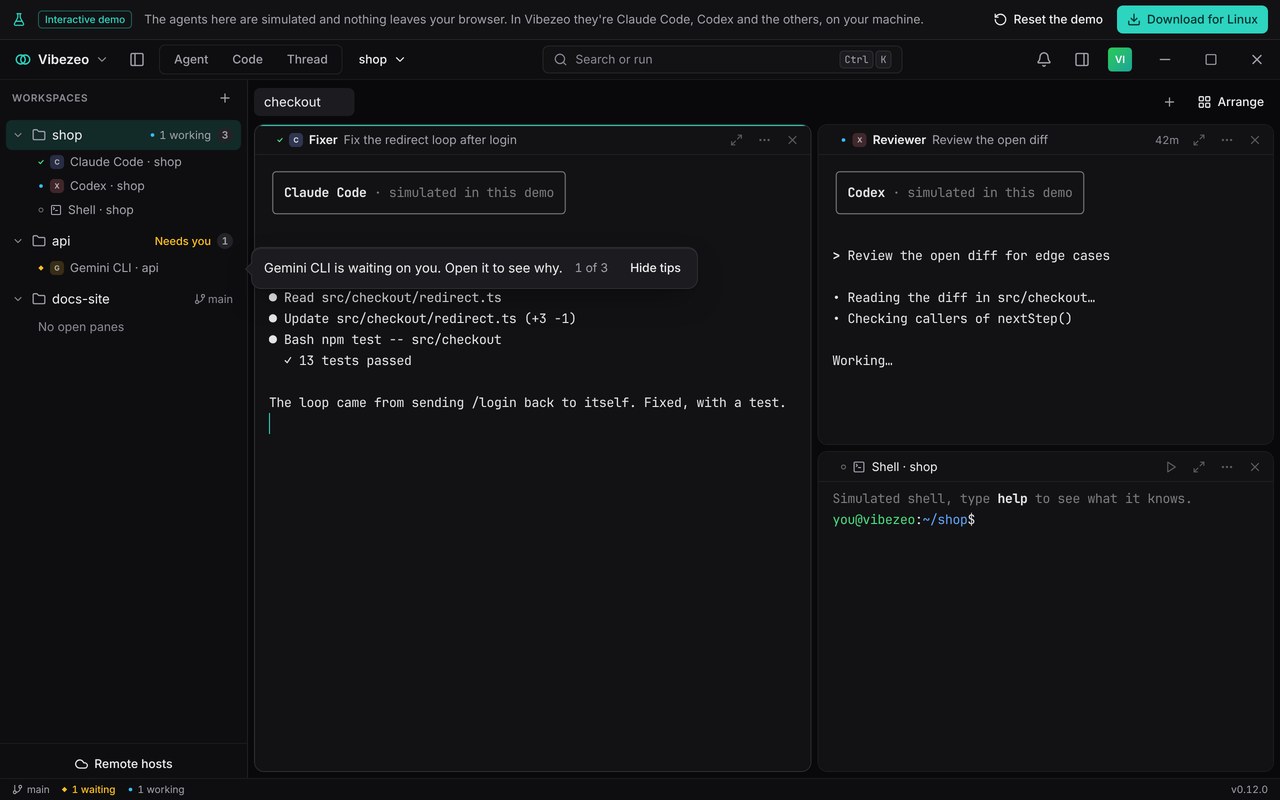
Task: Open the Shell · shop pane's more options
Action: click(x=1227, y=467)
